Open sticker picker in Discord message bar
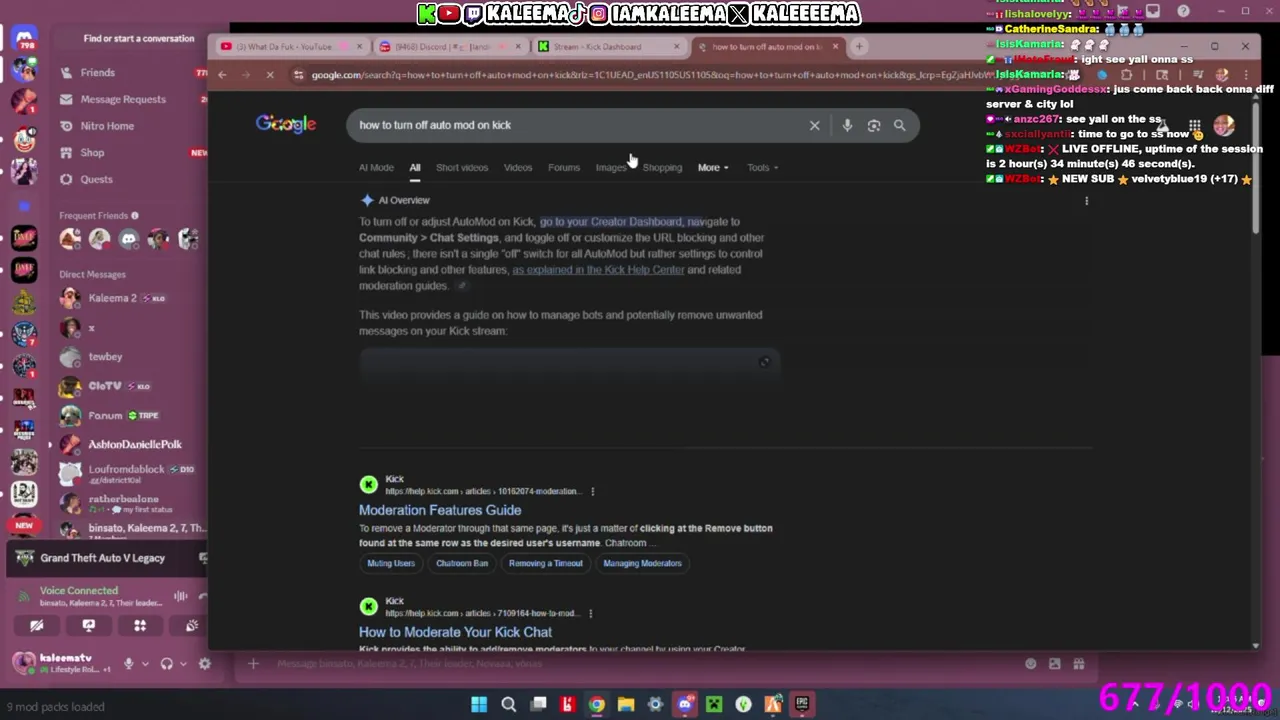Image resolution: width=1280 pixels, height=720 pixels. 1054,664
